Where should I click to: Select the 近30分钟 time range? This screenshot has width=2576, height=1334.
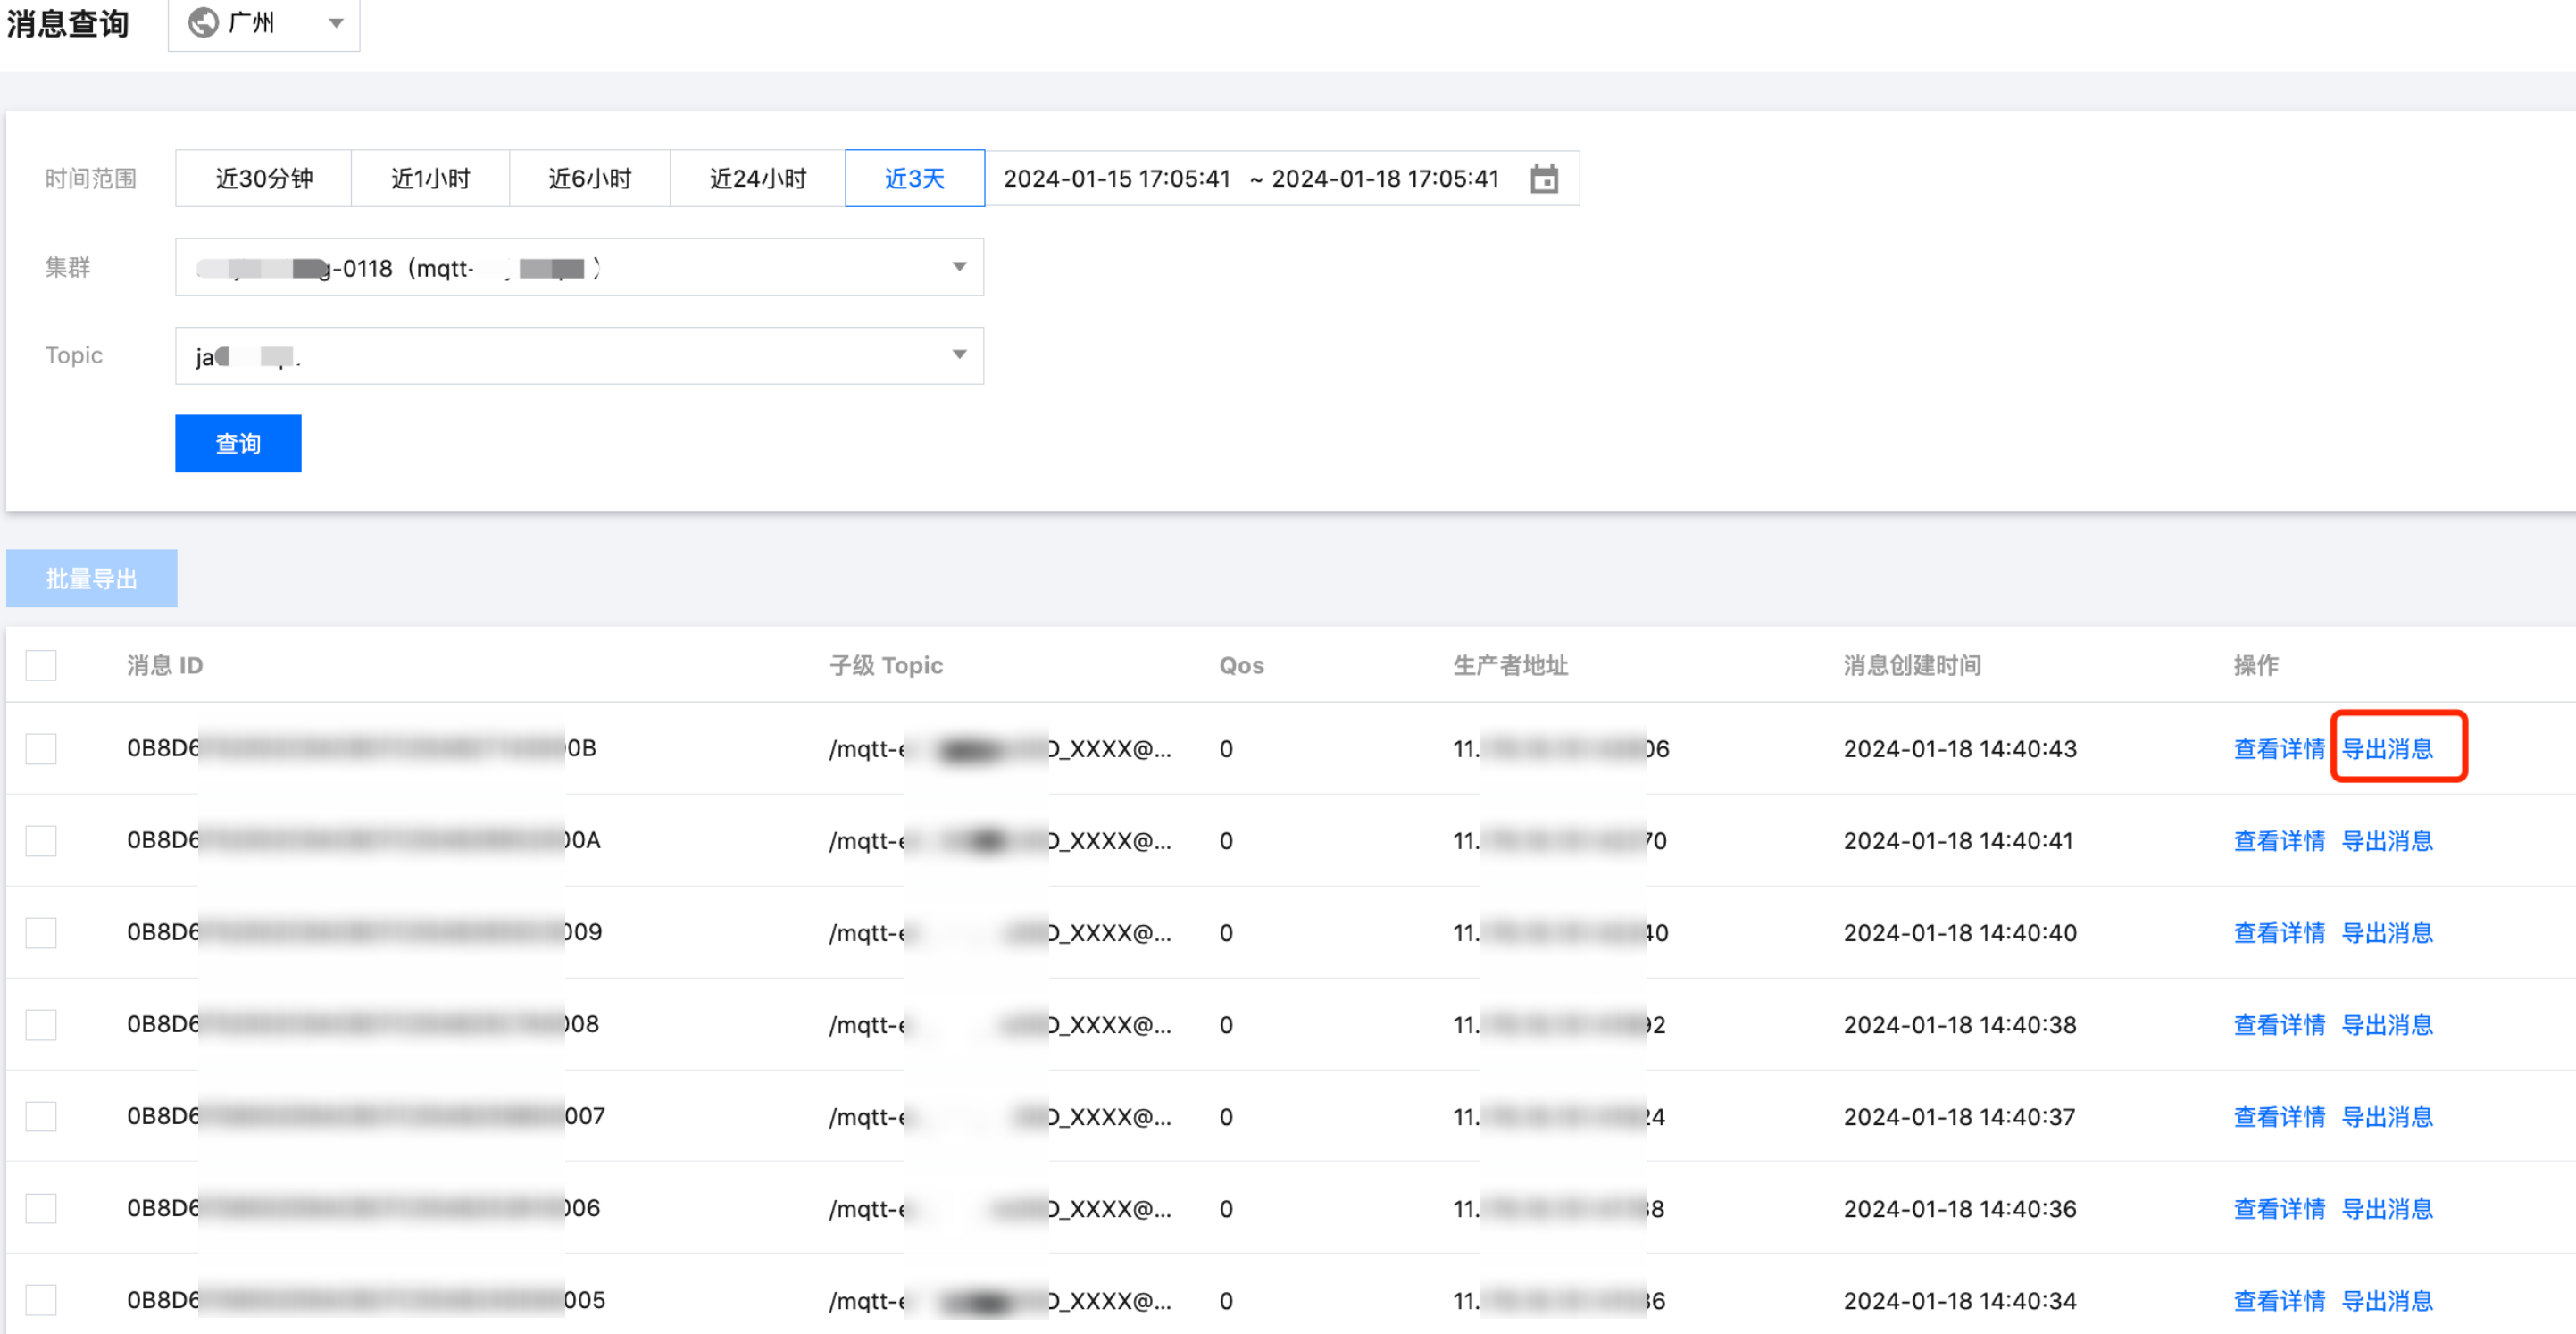click(263, 179)
